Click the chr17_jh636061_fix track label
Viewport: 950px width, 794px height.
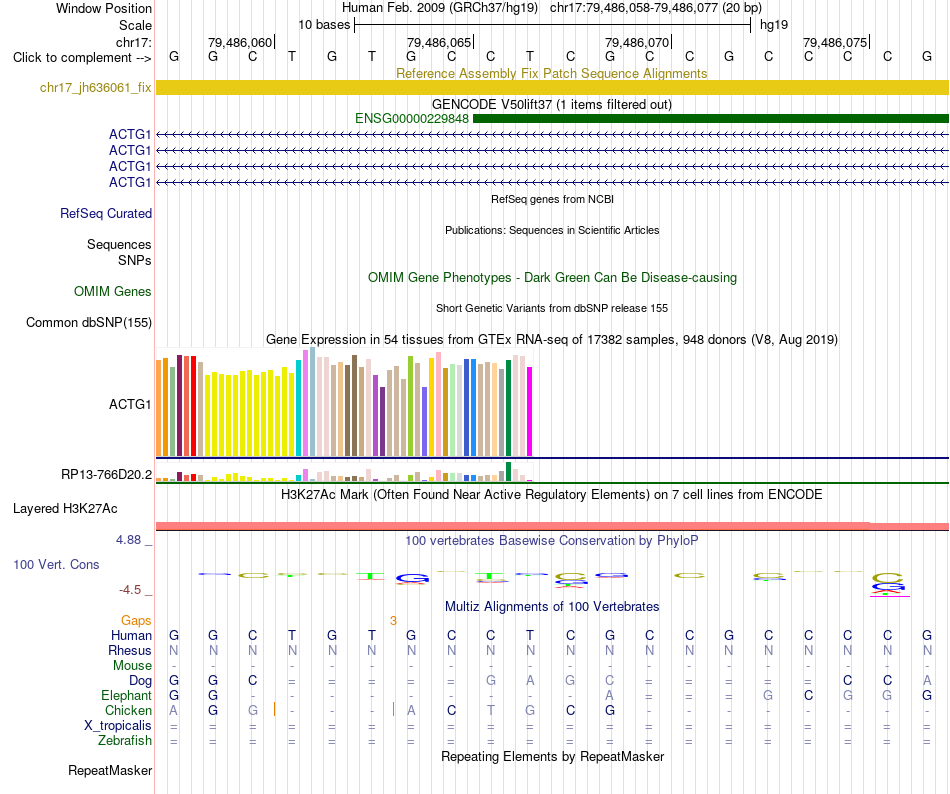[96, 87]
